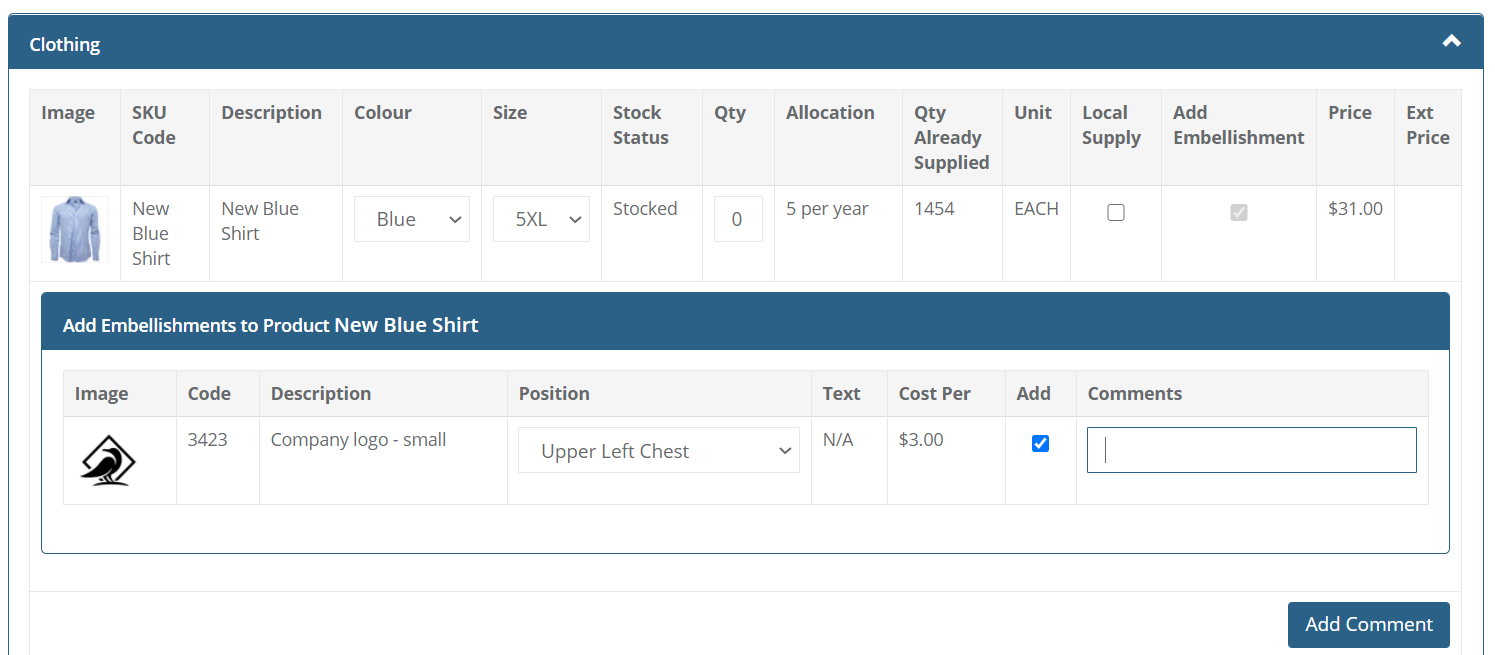Click the New Blue Shirt product thumbnail
The height and width of the screenshot is (655, 1495).
pyautogui.click(x=75, y=230)
